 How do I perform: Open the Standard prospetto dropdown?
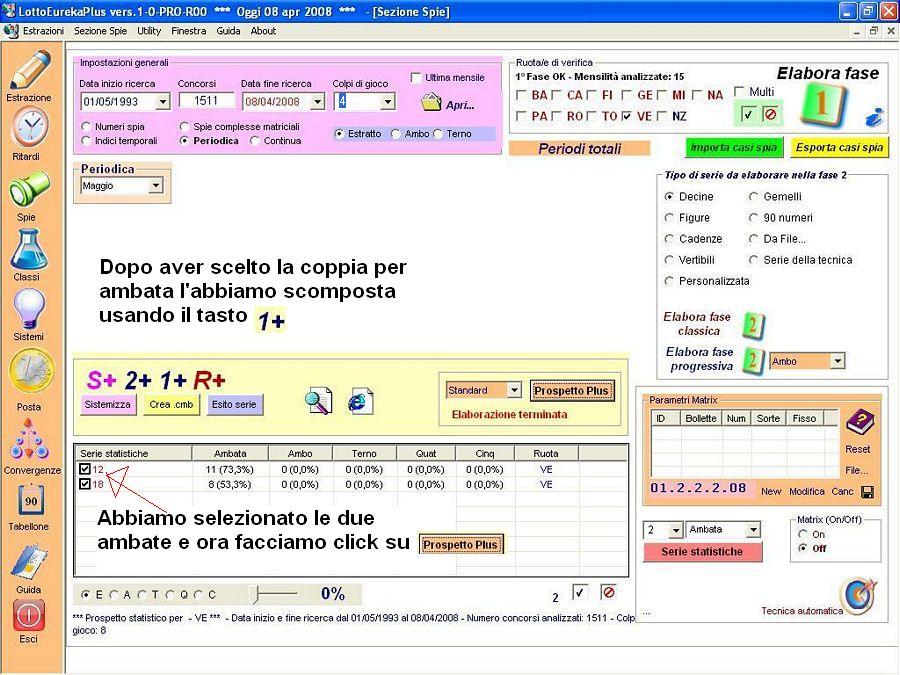point(514,390)
